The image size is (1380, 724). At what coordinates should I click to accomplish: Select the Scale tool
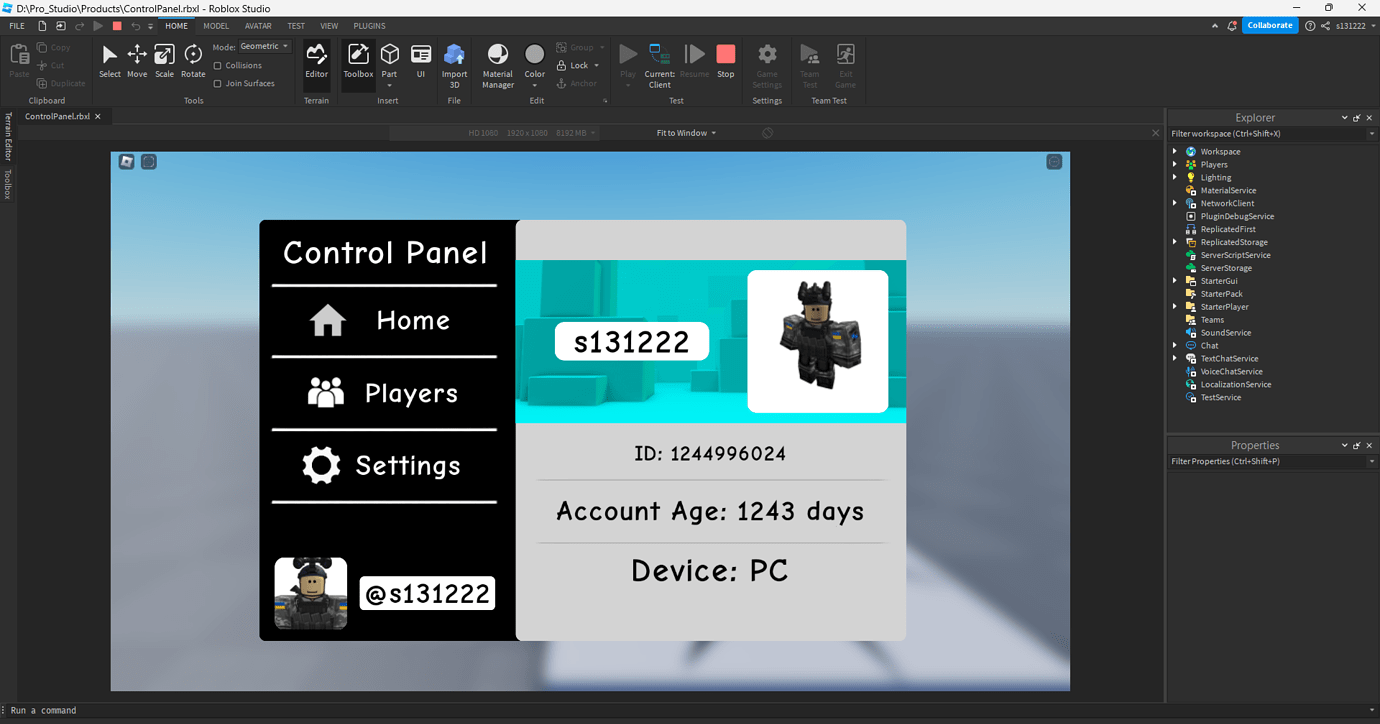point(164,60)
